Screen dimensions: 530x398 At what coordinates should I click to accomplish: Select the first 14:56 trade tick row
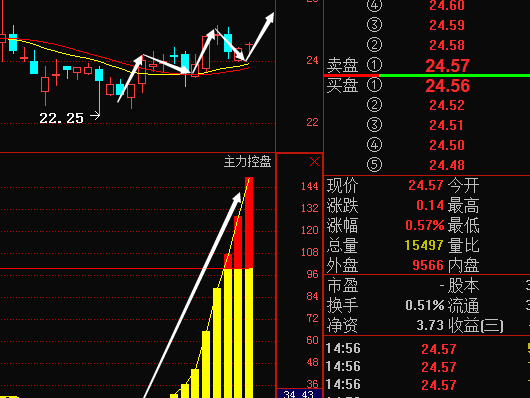[x=427, y=349]
